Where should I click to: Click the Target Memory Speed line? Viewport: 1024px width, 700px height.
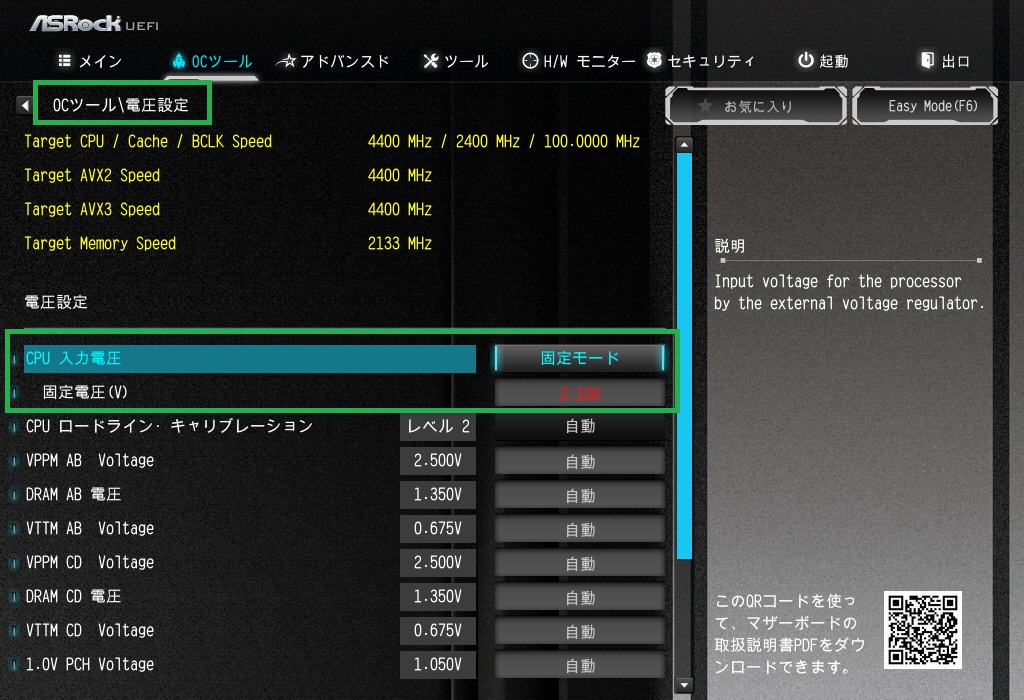click(100, 244)
